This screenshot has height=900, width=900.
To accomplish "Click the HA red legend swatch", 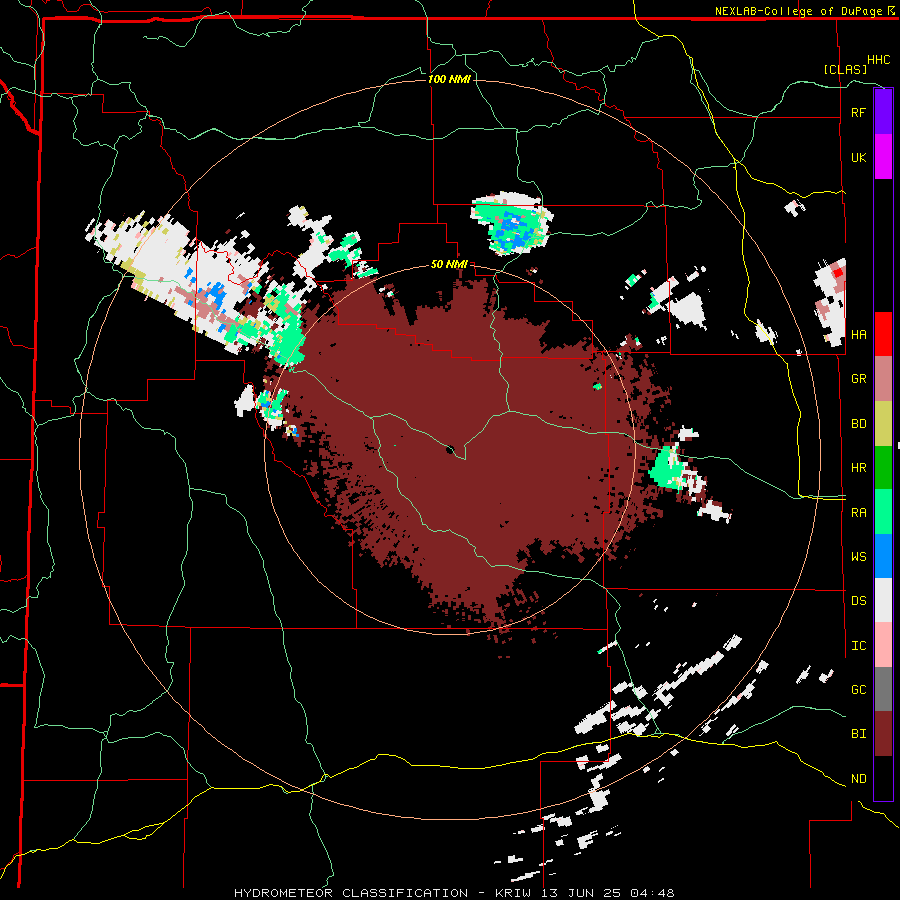I will tap(883, 334).
